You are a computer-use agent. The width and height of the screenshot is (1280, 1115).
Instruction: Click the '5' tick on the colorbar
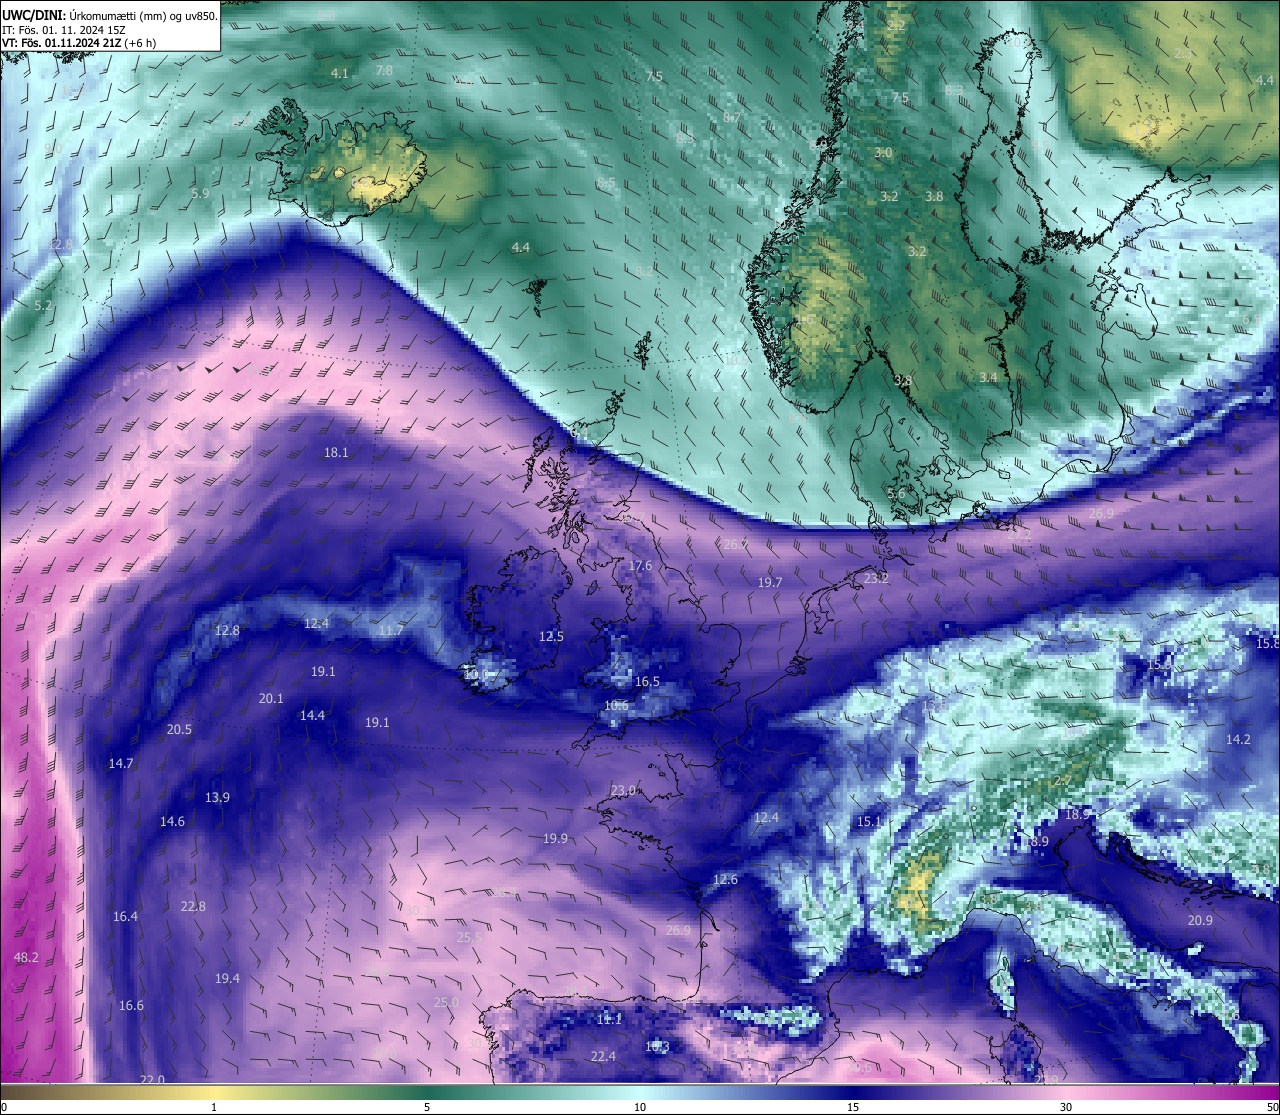427,1107
